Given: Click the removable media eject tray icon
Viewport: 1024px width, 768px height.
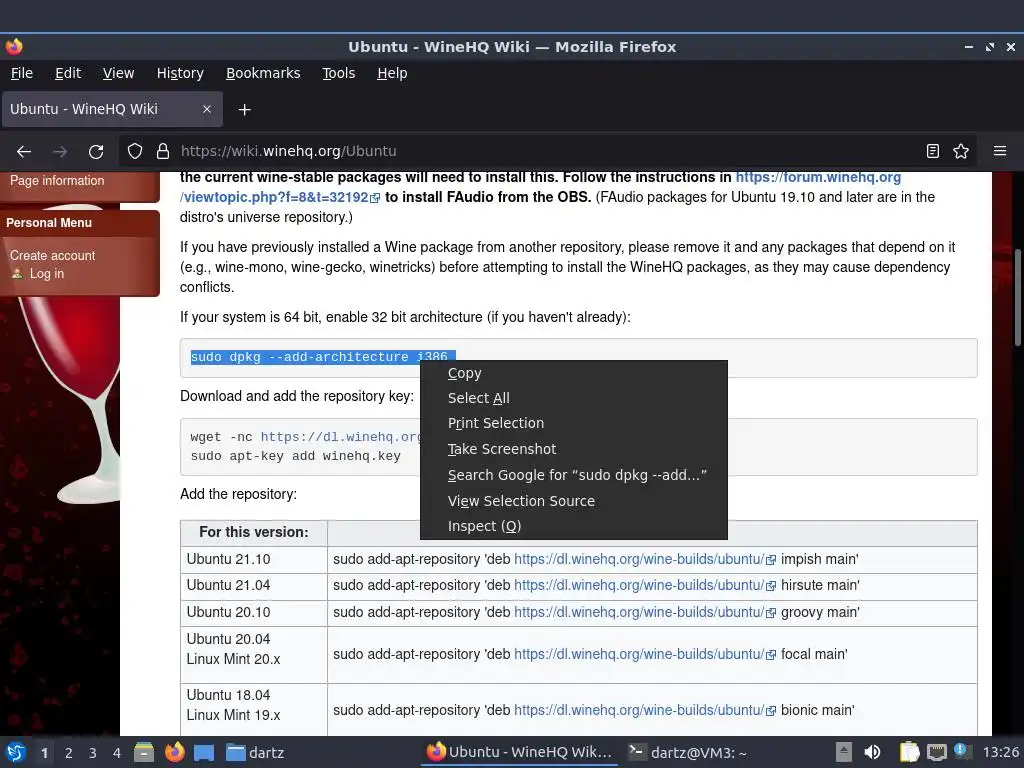Looking at the screenshot, I should pyautogui.click(x=844, y=752).
